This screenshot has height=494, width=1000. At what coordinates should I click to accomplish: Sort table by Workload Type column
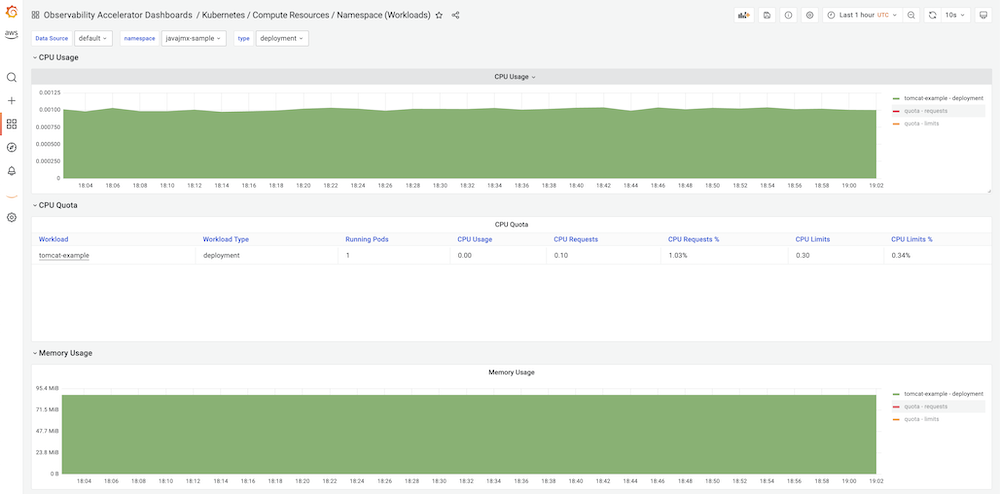tap(226, 240)
